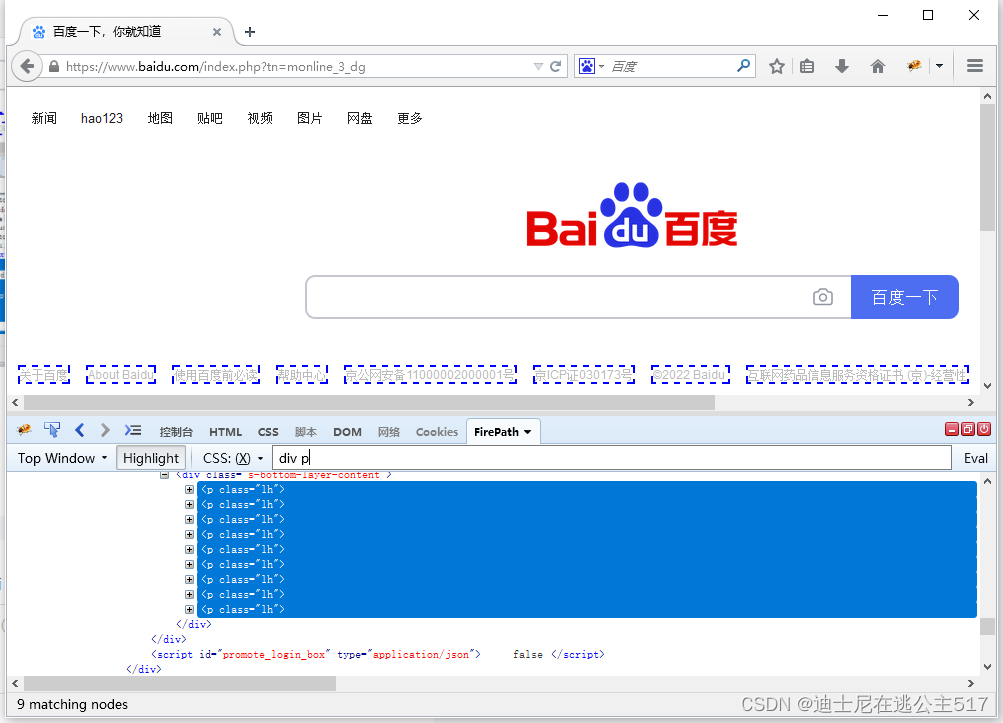Open the 更多 link

click(x=409, y=118)
